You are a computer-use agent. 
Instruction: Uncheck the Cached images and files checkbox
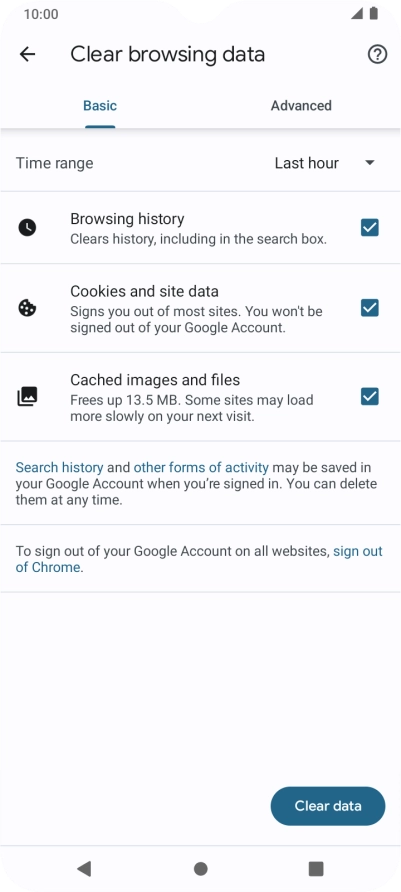[x=370, y=397]
